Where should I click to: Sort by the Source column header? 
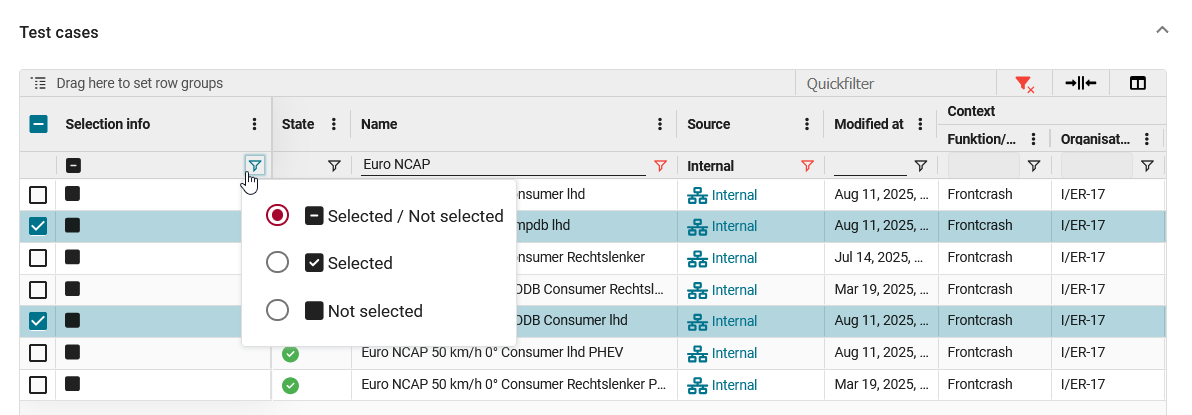(x=709, y=124)
